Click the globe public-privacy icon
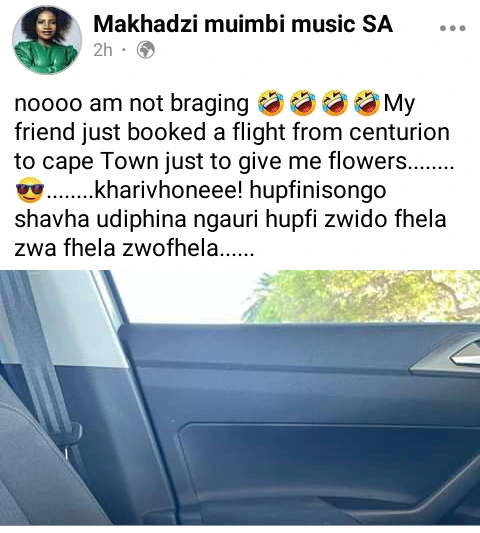This screenshot has width=480, height=533. coord(146,50)
